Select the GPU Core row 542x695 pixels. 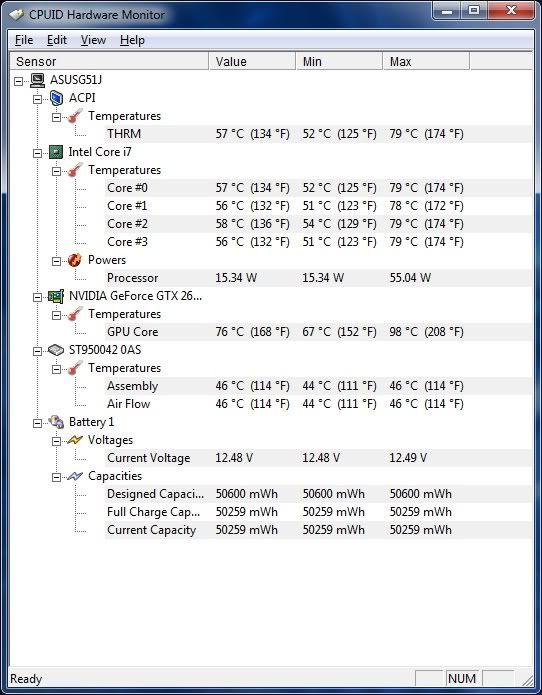click(x=318, y=332)
